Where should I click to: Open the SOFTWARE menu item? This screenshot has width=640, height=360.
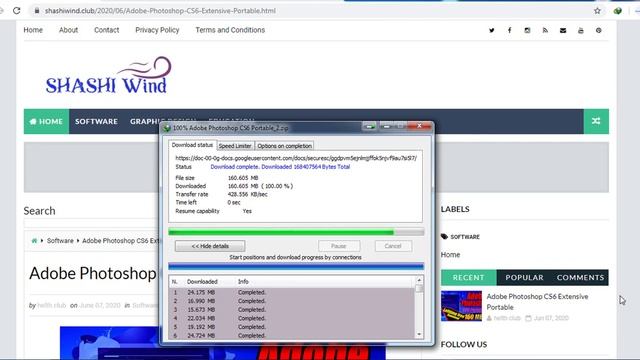(96, 121)
